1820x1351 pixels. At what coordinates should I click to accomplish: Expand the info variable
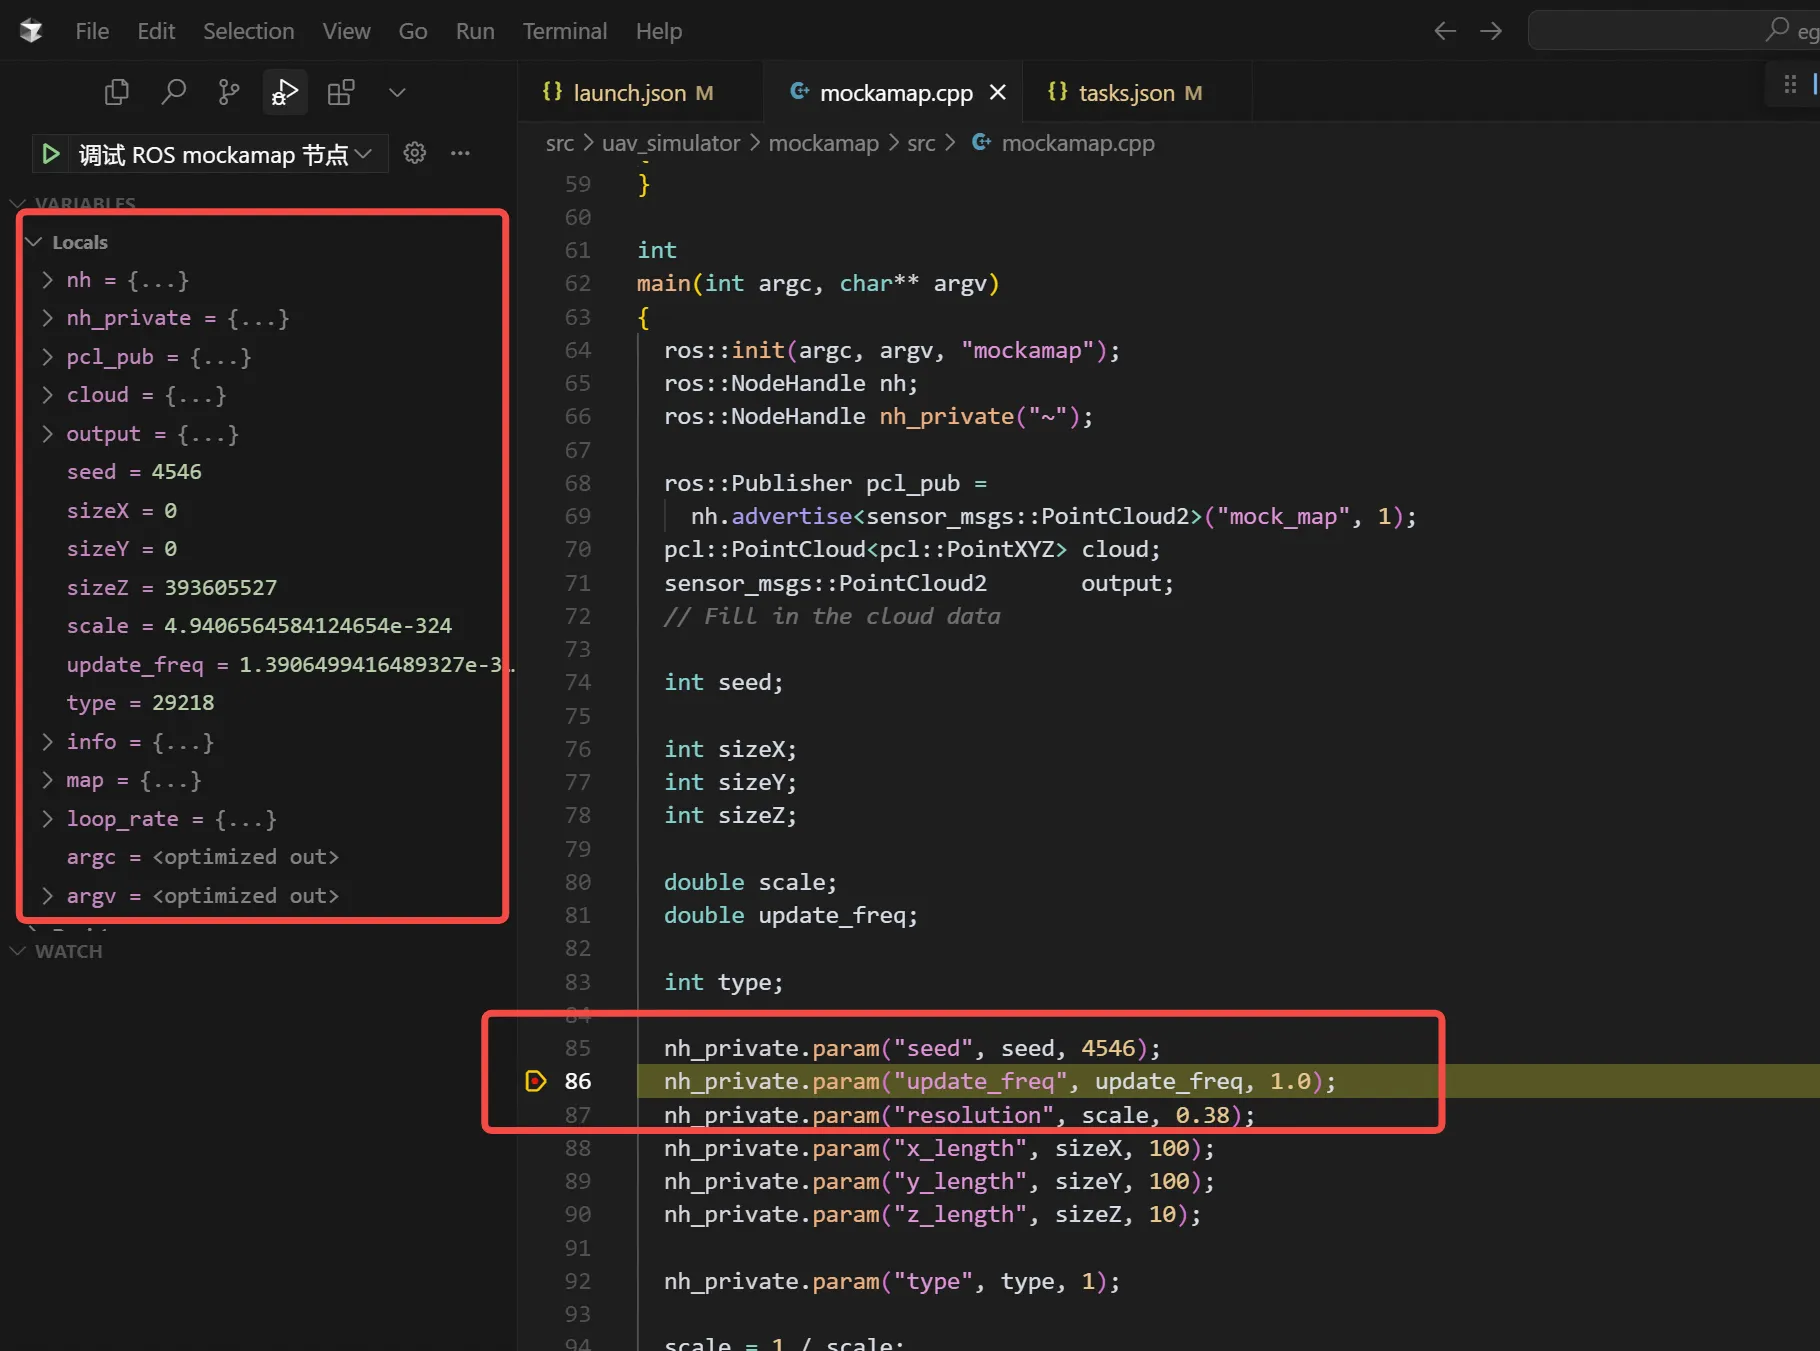(x=47, y=742)
